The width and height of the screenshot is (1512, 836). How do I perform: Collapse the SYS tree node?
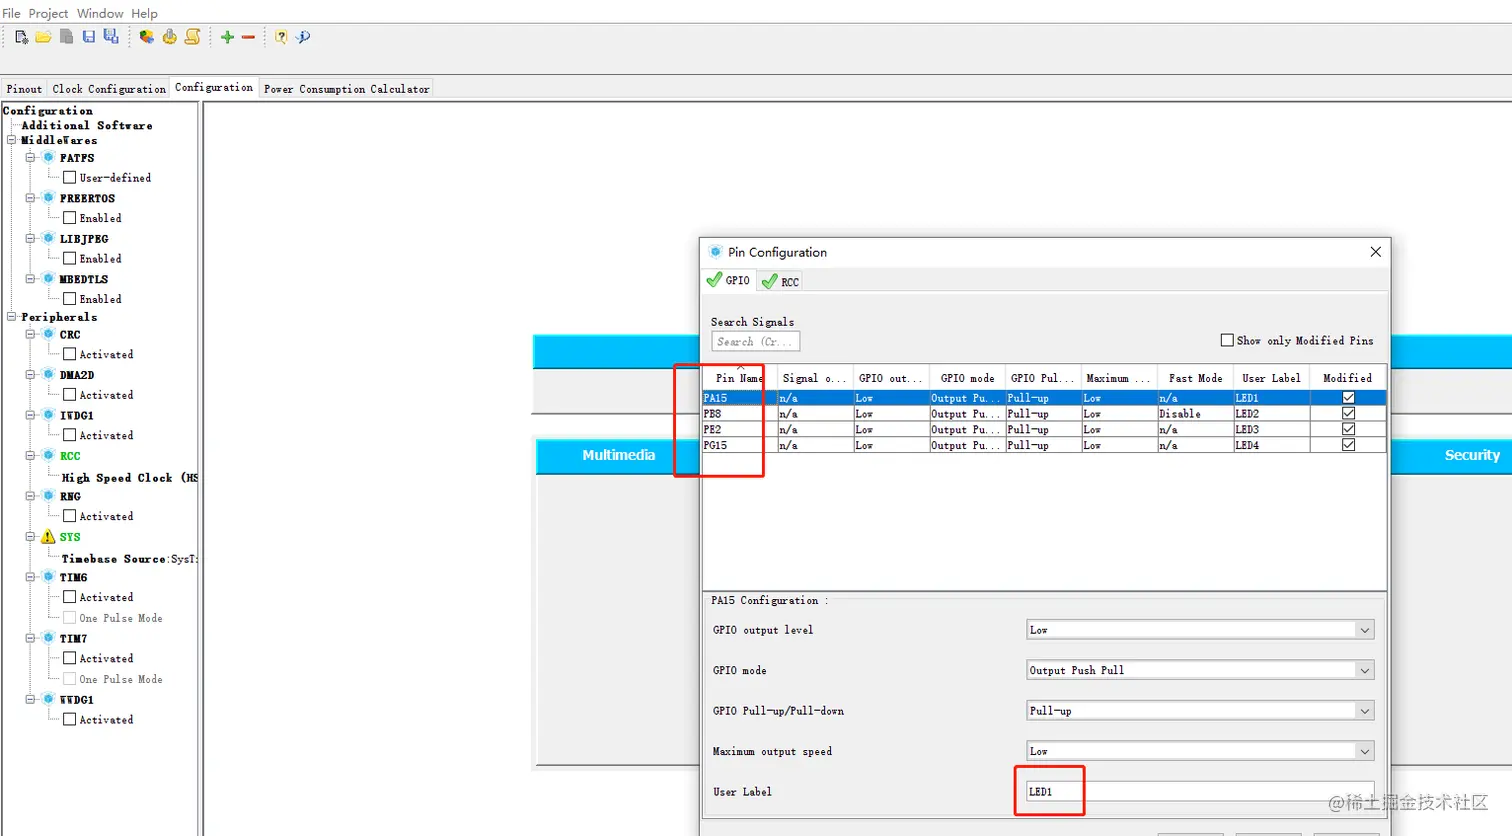coord(30,537)
